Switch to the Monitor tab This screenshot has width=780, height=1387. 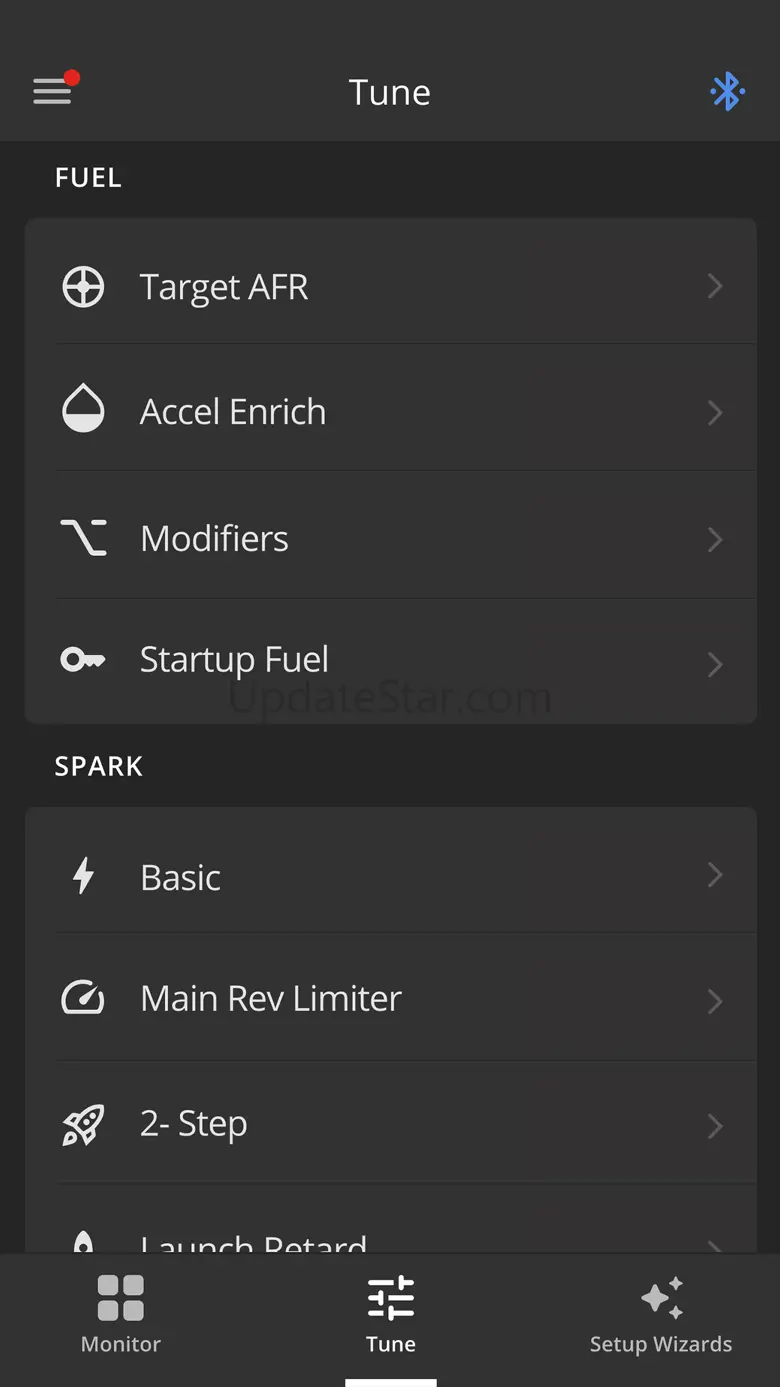[121, 1315]
